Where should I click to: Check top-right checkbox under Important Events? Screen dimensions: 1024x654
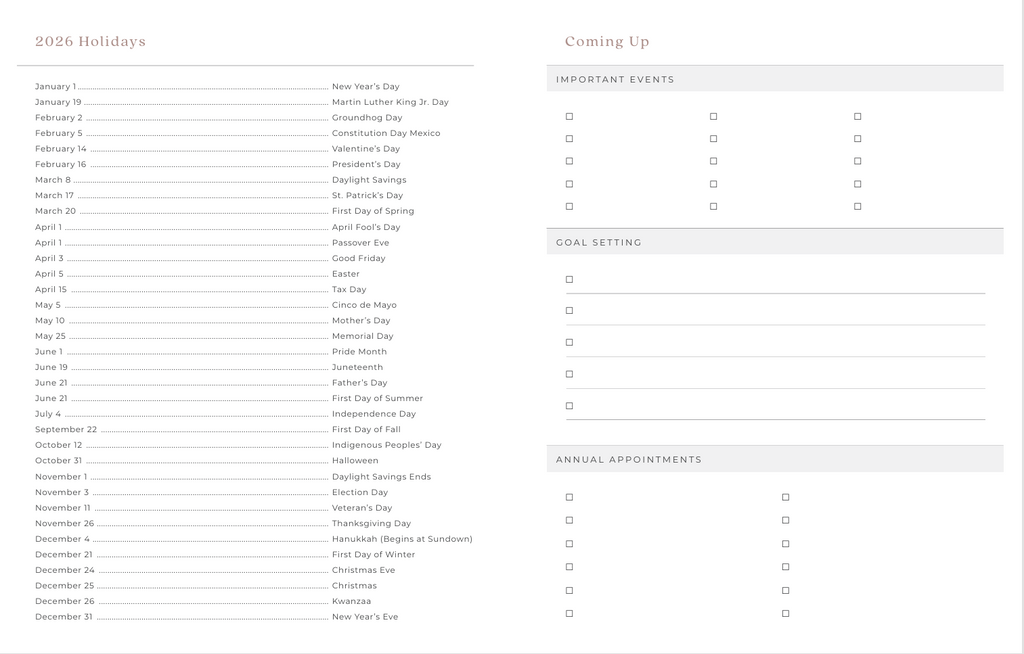coord(857,117)
